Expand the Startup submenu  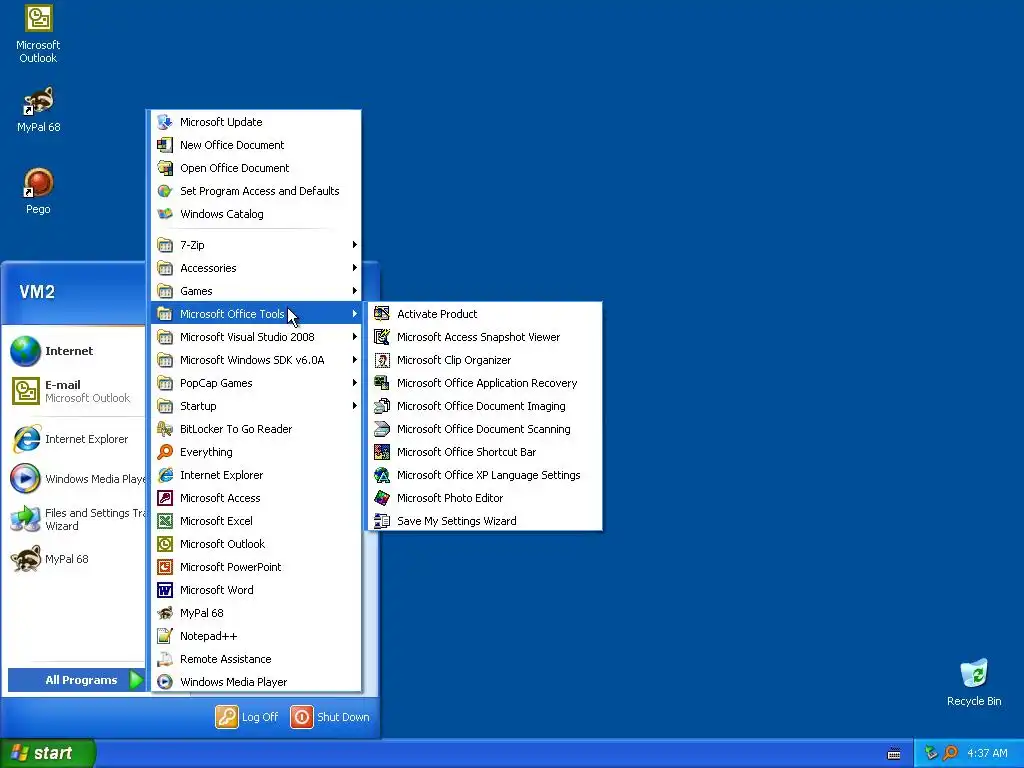coord(256,406)
